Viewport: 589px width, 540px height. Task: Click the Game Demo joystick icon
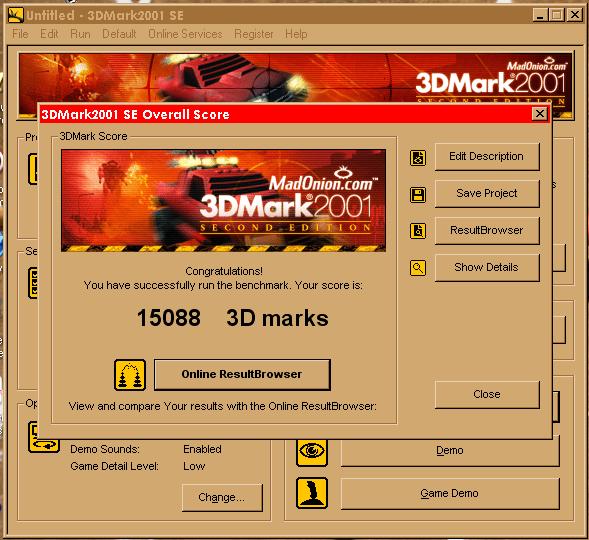[x=311, y=493]
